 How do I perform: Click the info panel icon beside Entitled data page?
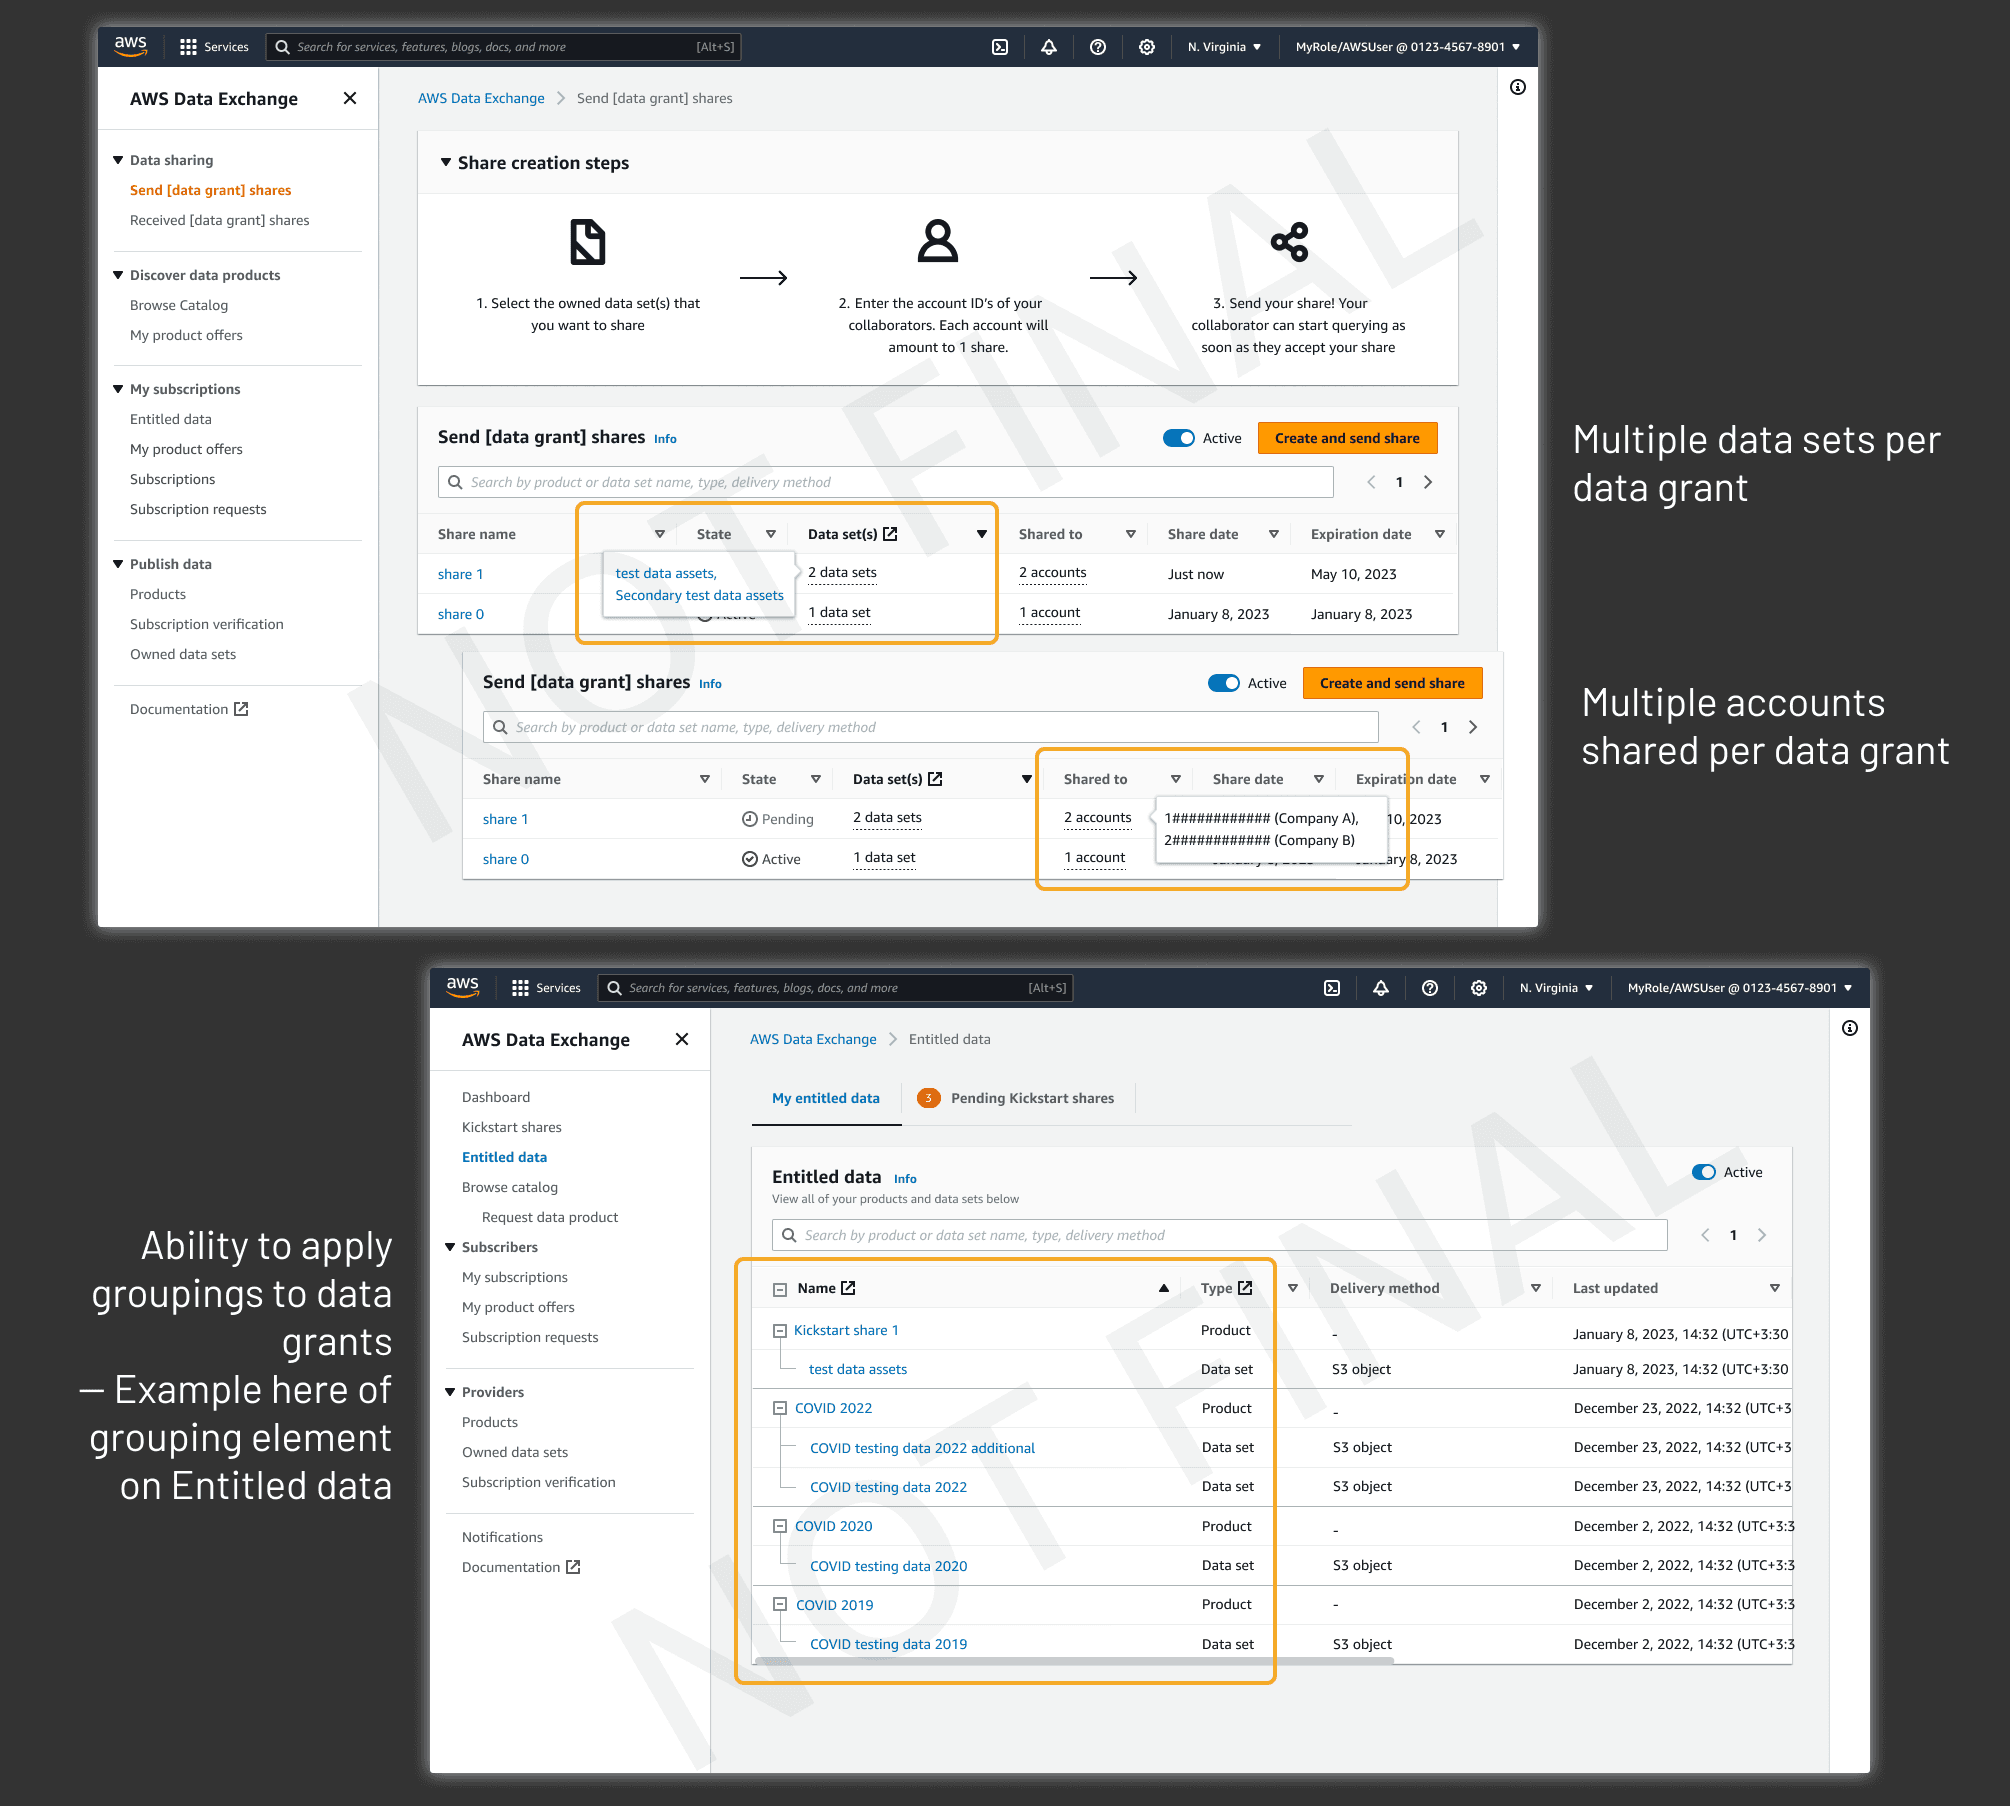tap(1850, 1028)
